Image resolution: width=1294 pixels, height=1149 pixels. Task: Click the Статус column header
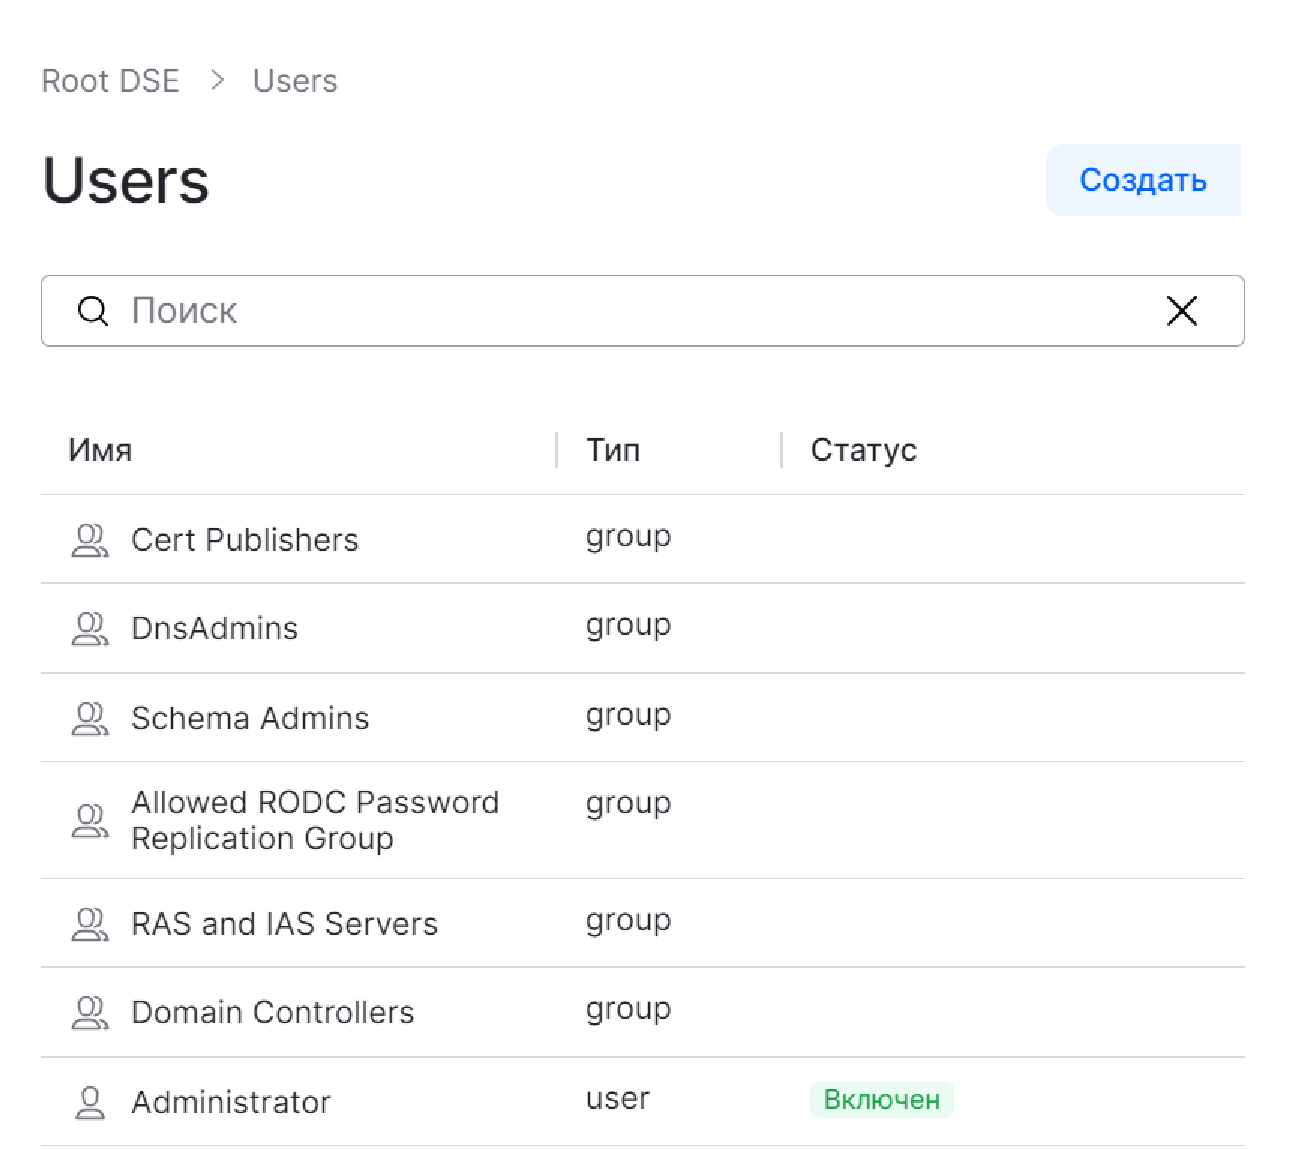pos(863,450)
